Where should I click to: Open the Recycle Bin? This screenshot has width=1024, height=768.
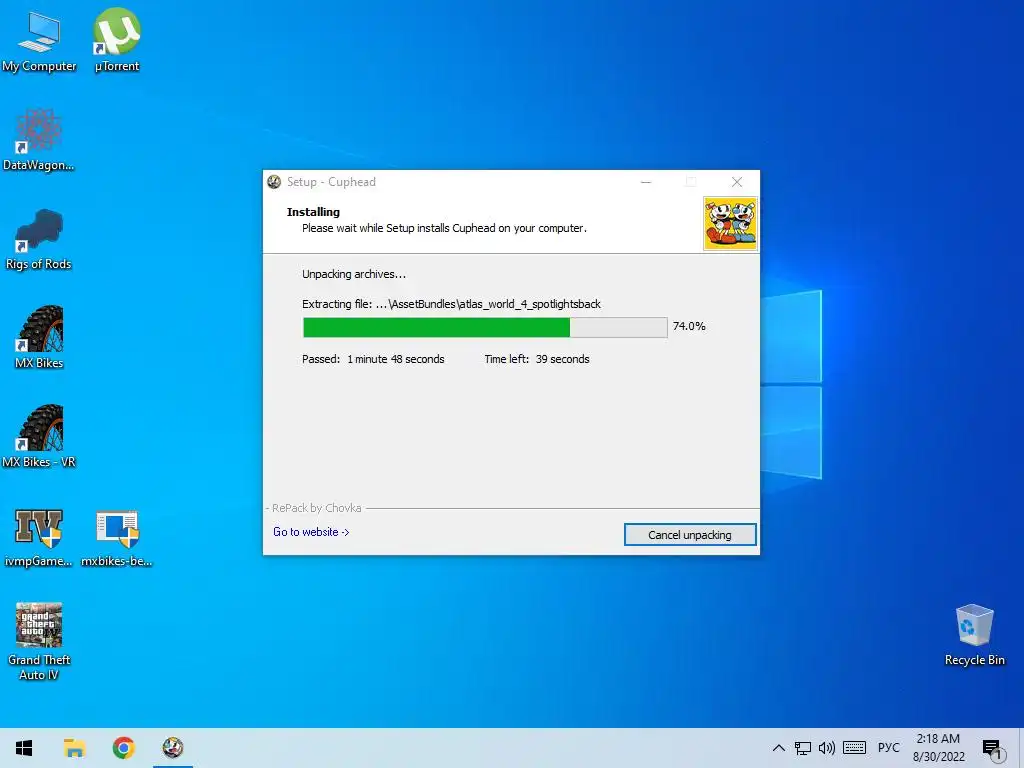click(974, 635)
